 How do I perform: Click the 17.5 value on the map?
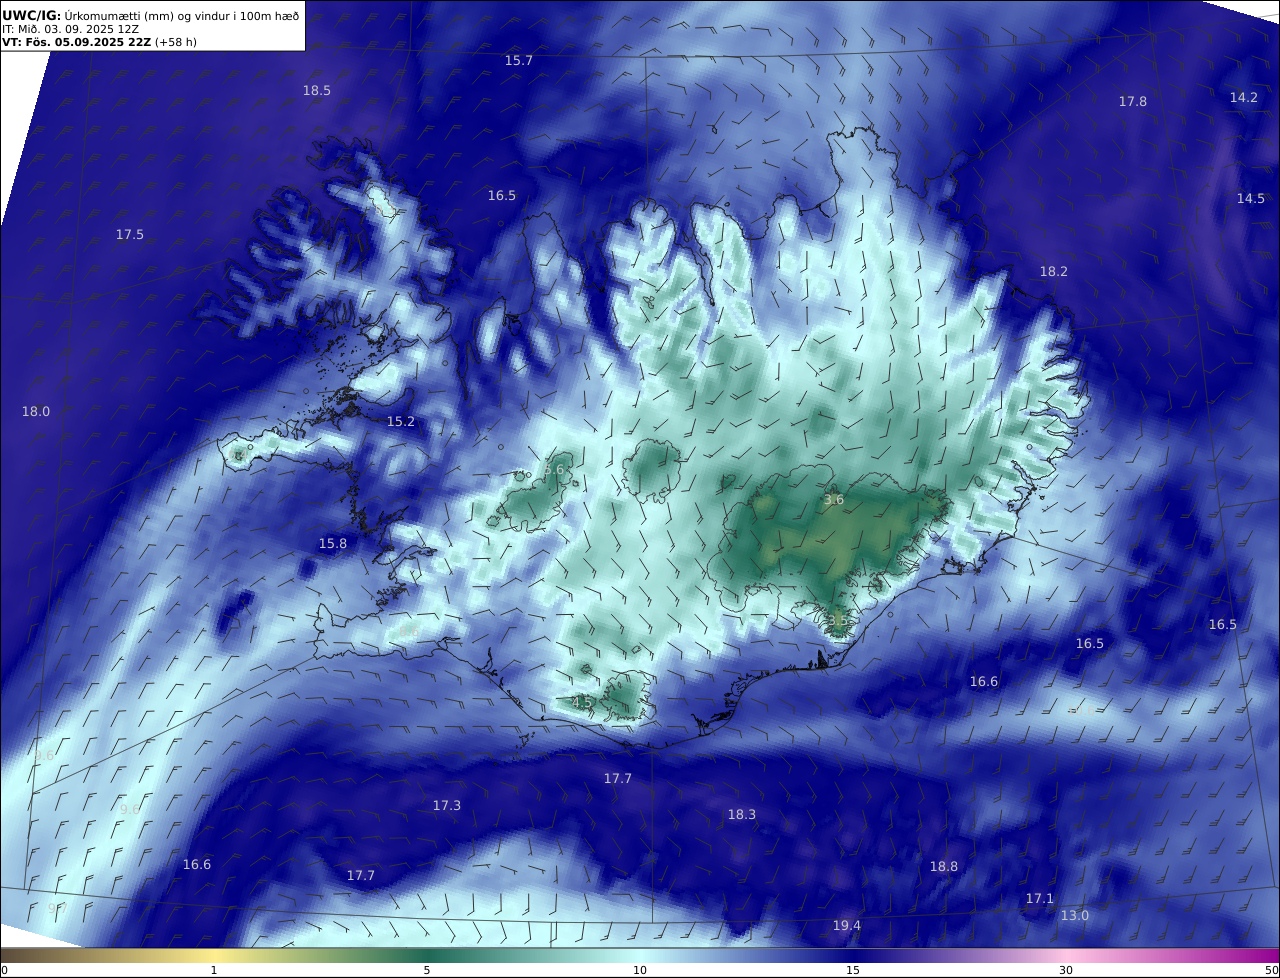point(130,235)
